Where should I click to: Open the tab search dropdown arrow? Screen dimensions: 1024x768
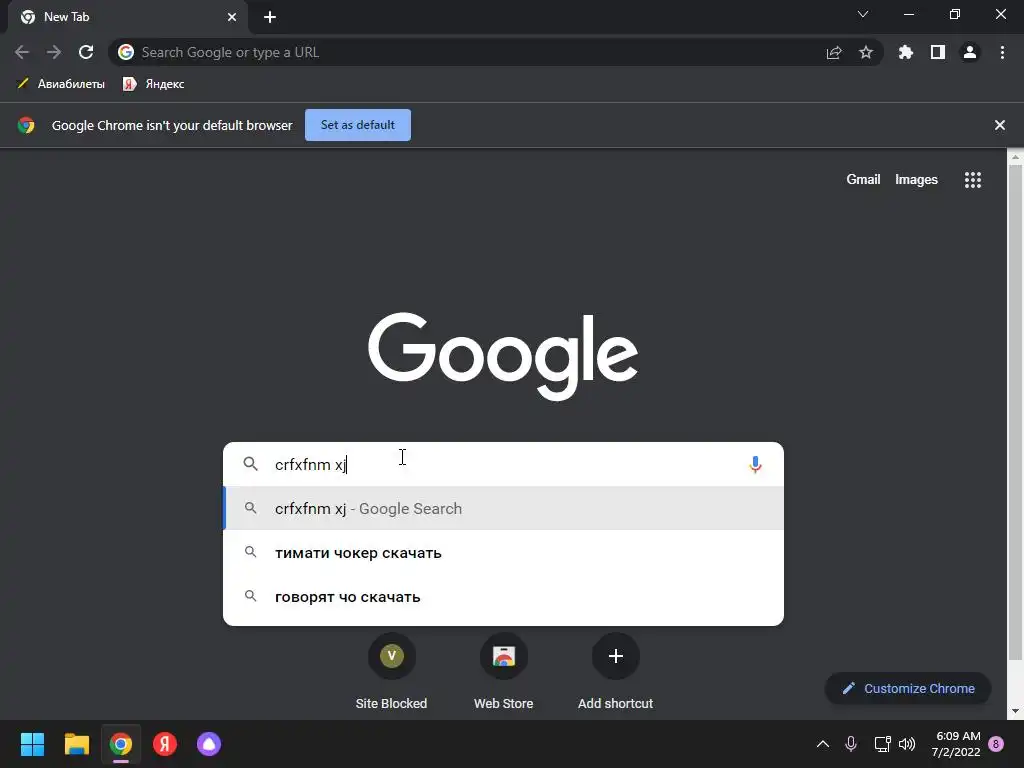click(x=863, y=14)
